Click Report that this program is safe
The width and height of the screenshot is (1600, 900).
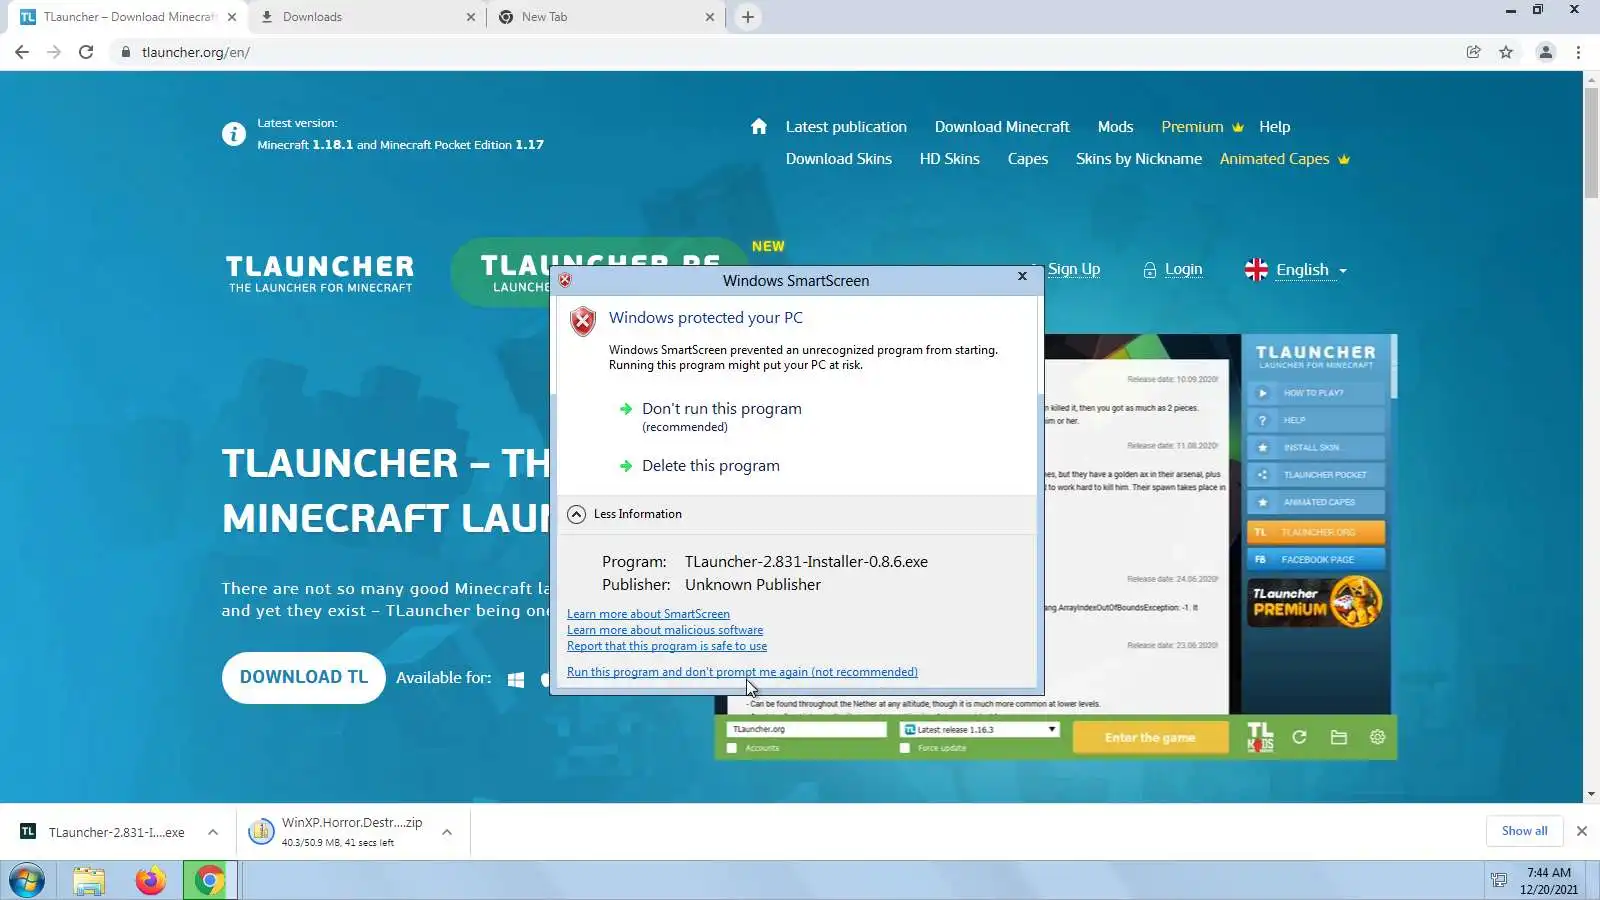coord(667,646)
